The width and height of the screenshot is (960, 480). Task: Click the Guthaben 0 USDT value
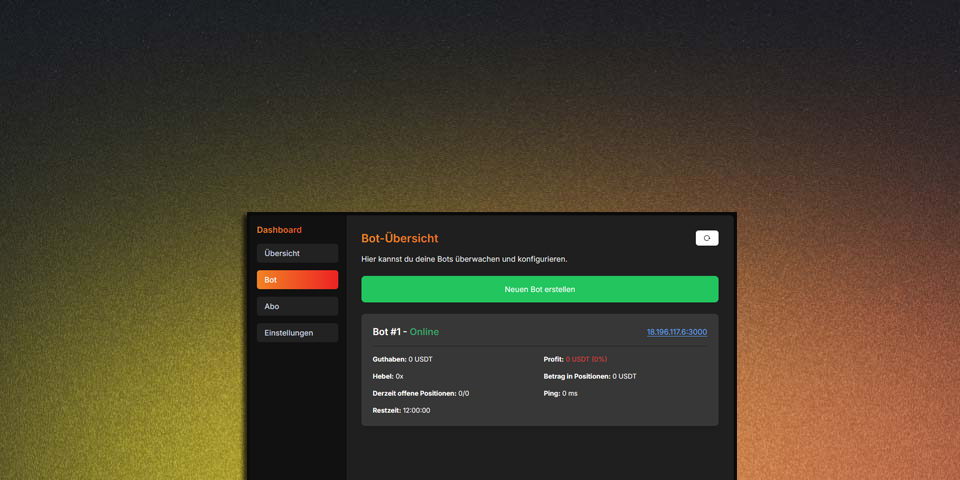point(420,359)
